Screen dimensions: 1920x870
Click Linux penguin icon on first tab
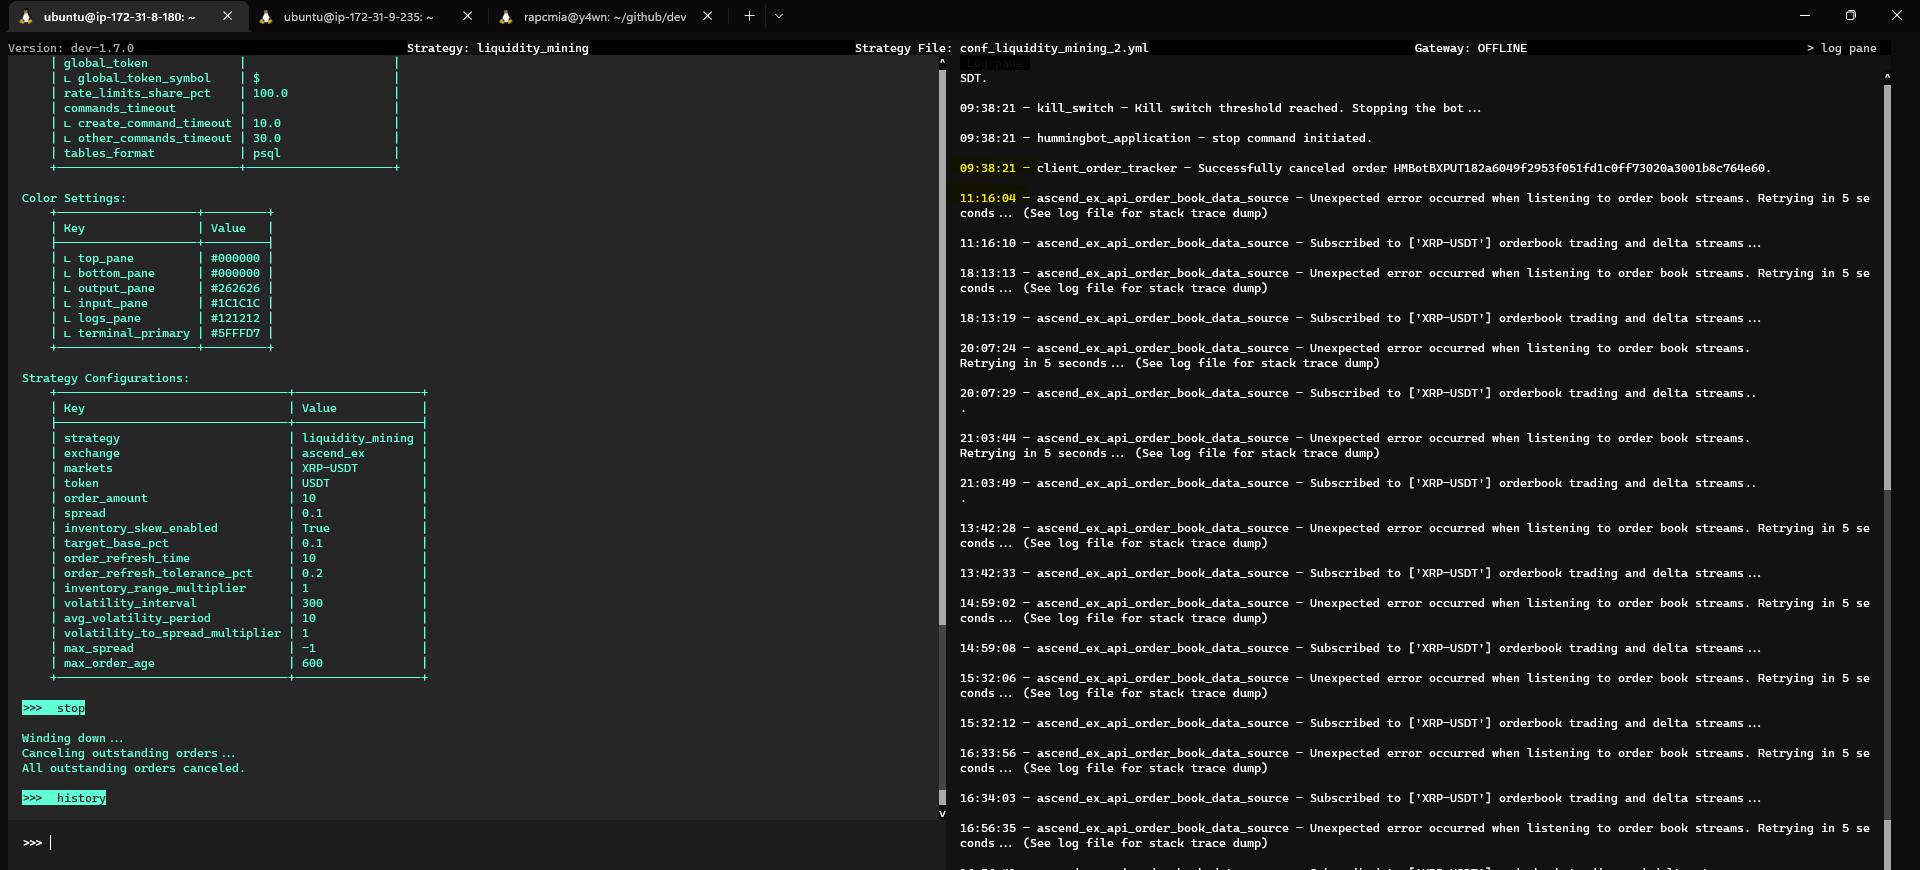[26, 17]
